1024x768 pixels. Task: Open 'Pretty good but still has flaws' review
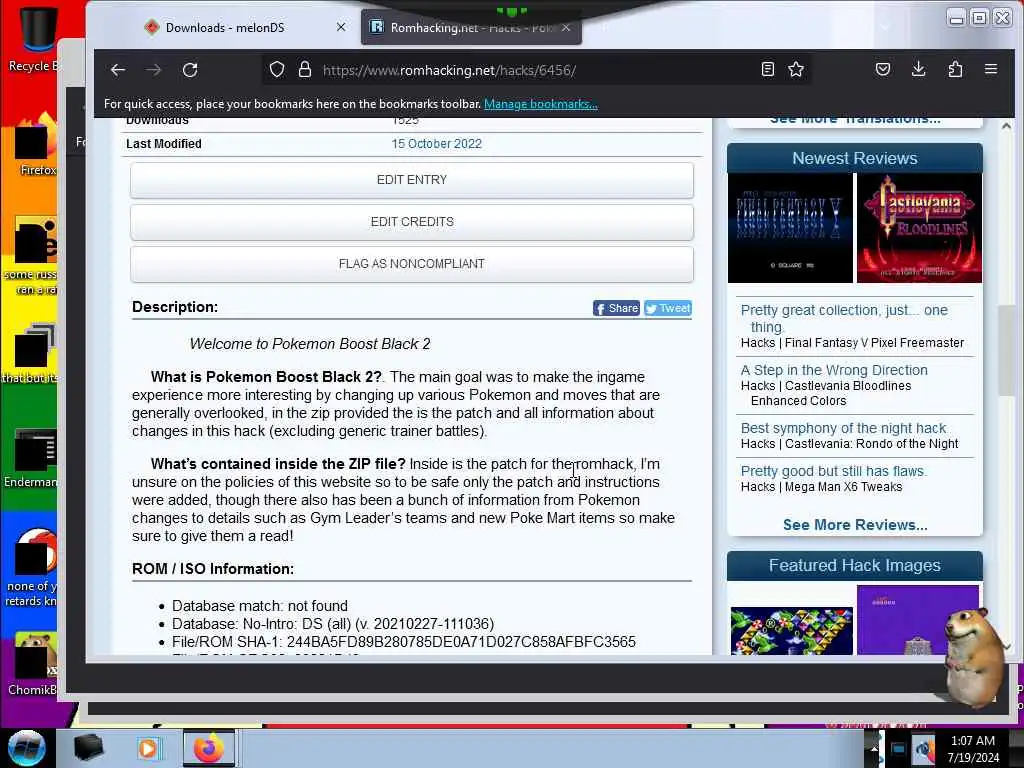point(834,471)
